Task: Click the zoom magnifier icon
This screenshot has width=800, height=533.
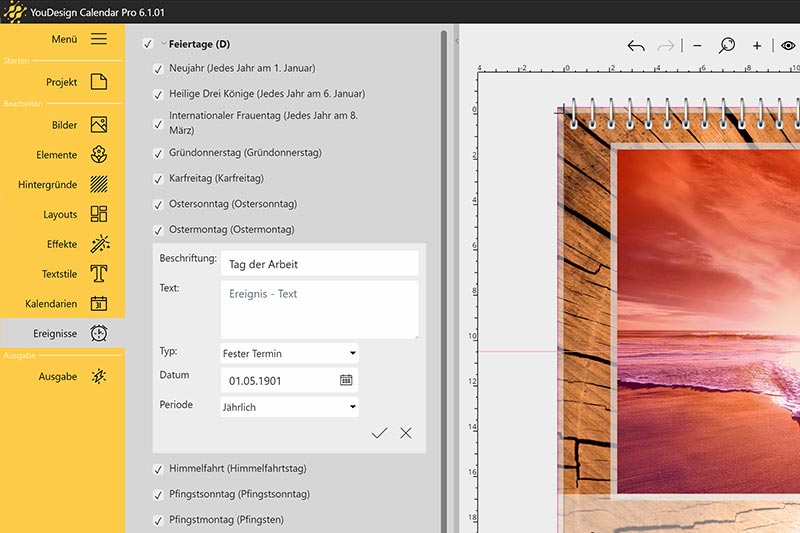Action: click(727, 46)
